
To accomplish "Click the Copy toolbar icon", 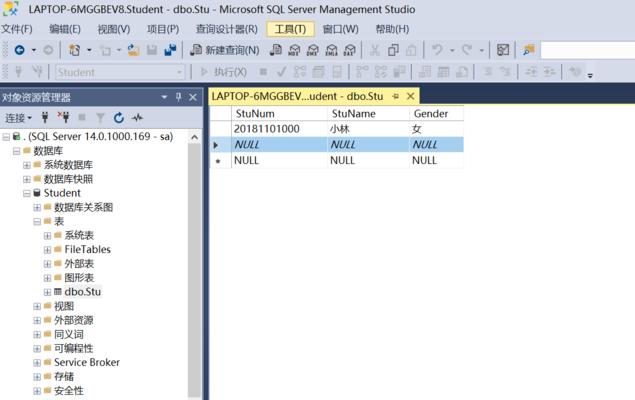I will [393, 50].
